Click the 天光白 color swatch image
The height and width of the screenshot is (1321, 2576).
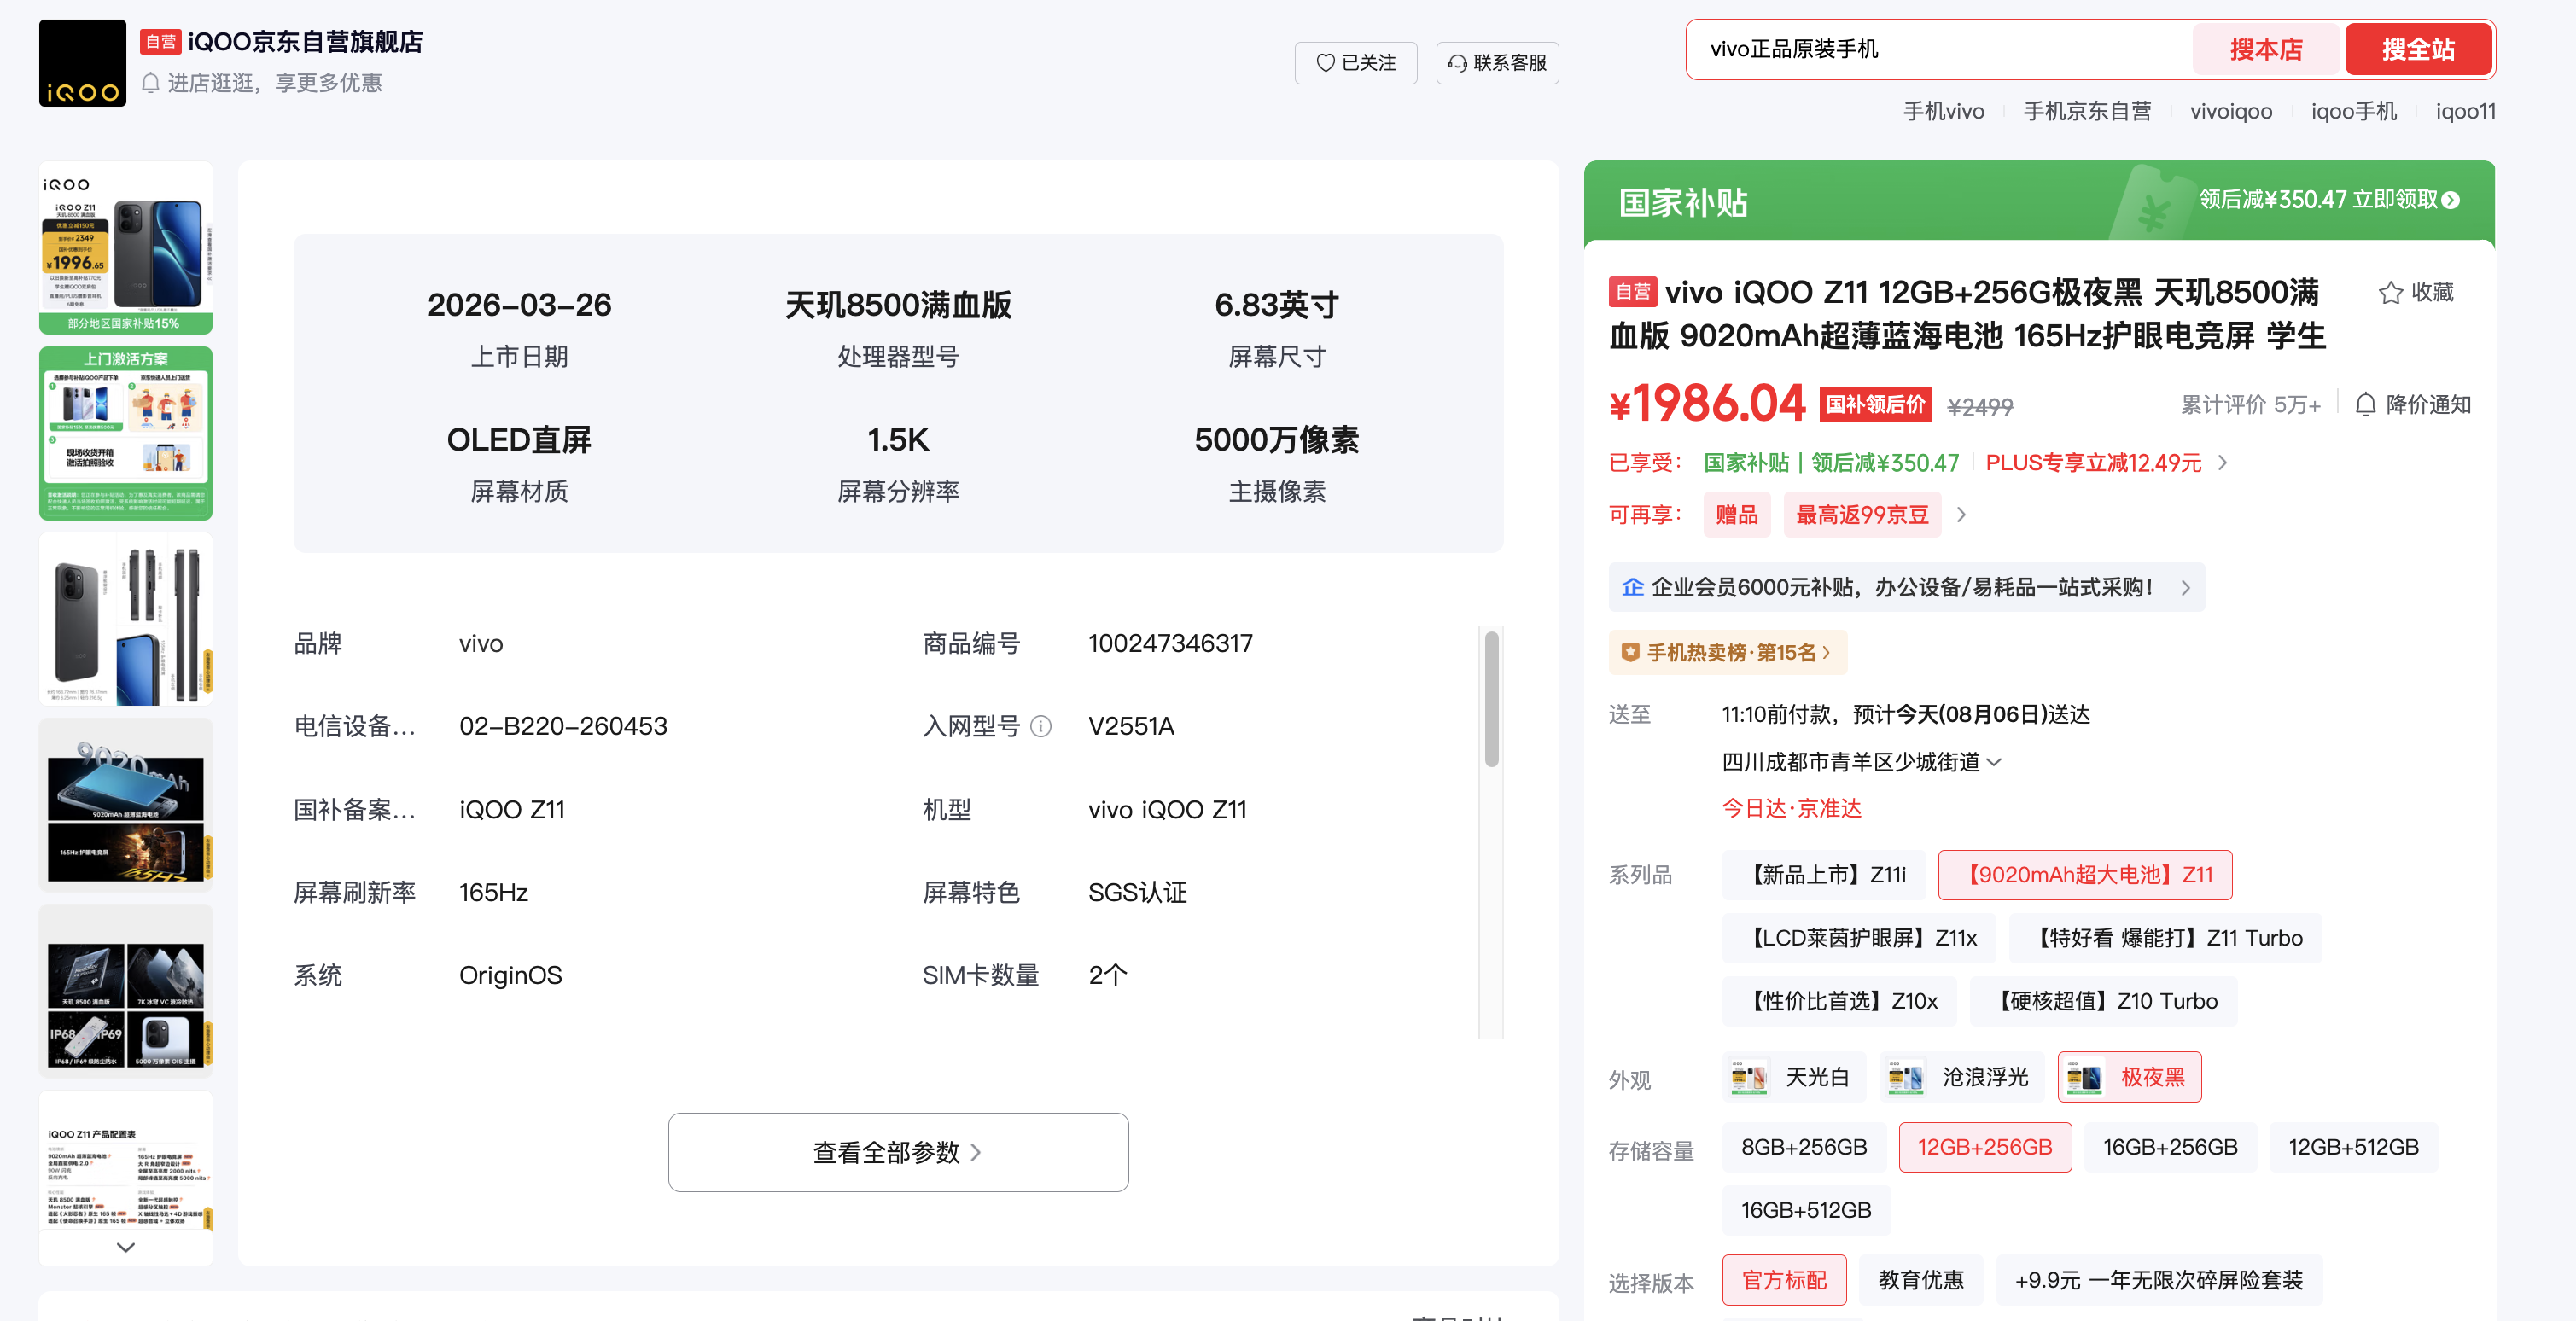pyautogui.click(x=1749, y=1077)
